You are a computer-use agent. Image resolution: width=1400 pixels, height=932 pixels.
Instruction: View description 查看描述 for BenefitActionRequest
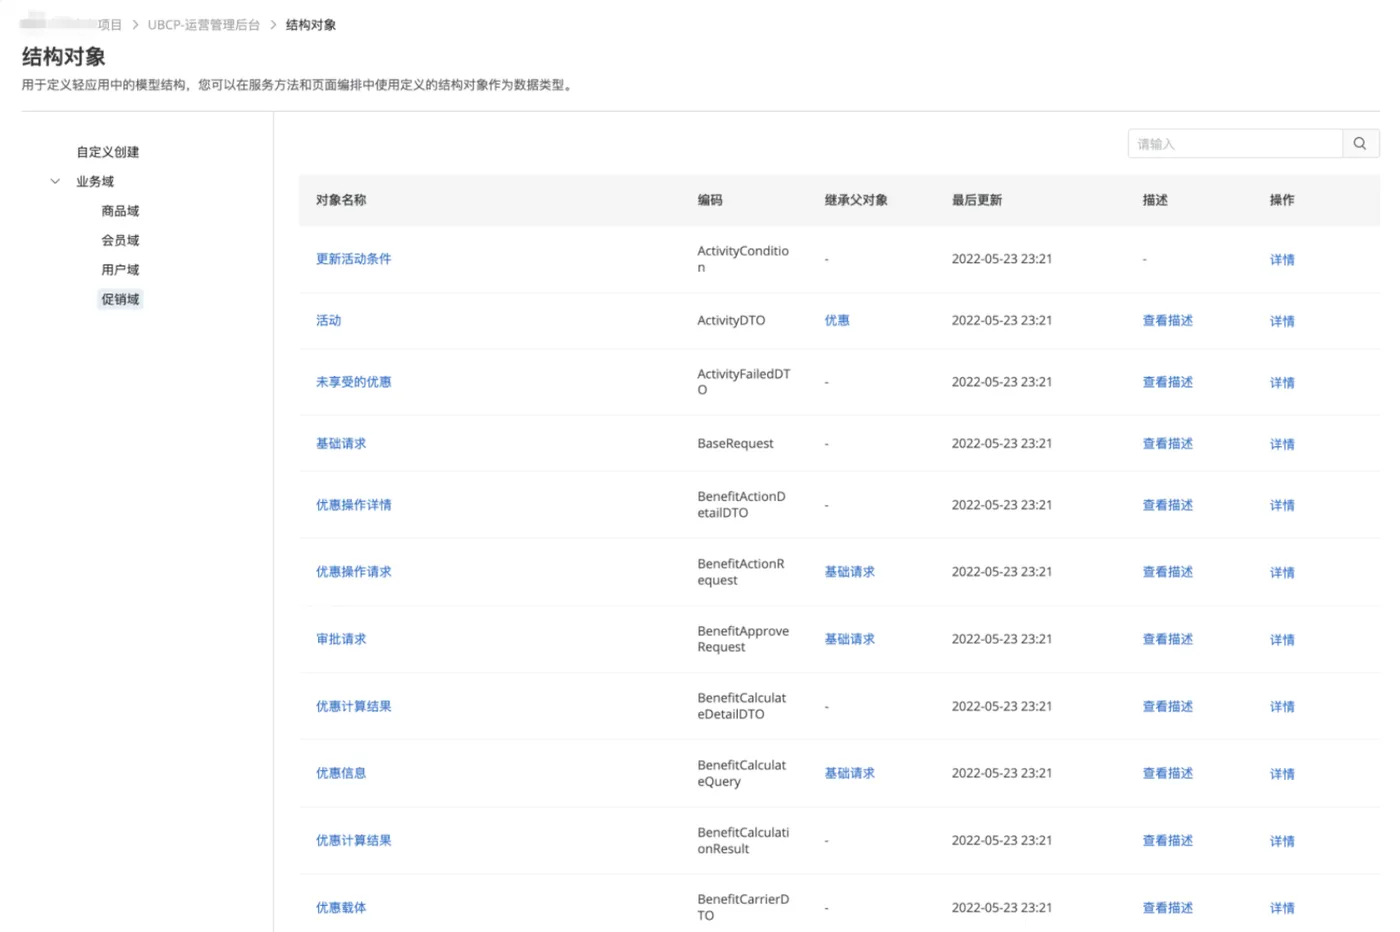pos(1167,572)
